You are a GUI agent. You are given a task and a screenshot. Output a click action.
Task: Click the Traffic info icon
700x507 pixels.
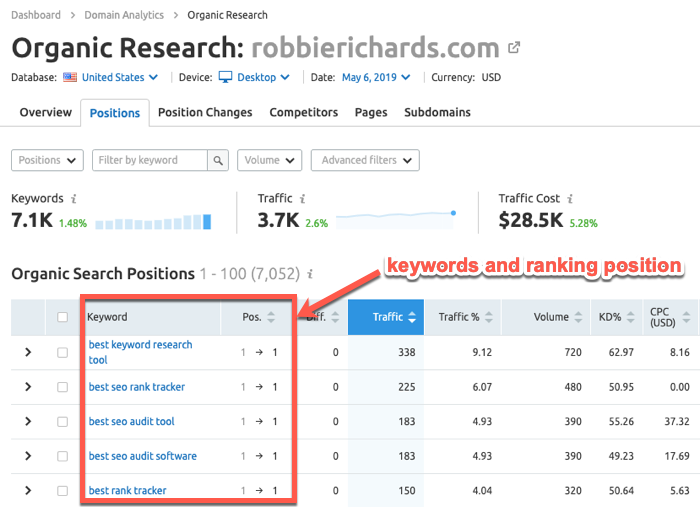click(x=303, y=199)
